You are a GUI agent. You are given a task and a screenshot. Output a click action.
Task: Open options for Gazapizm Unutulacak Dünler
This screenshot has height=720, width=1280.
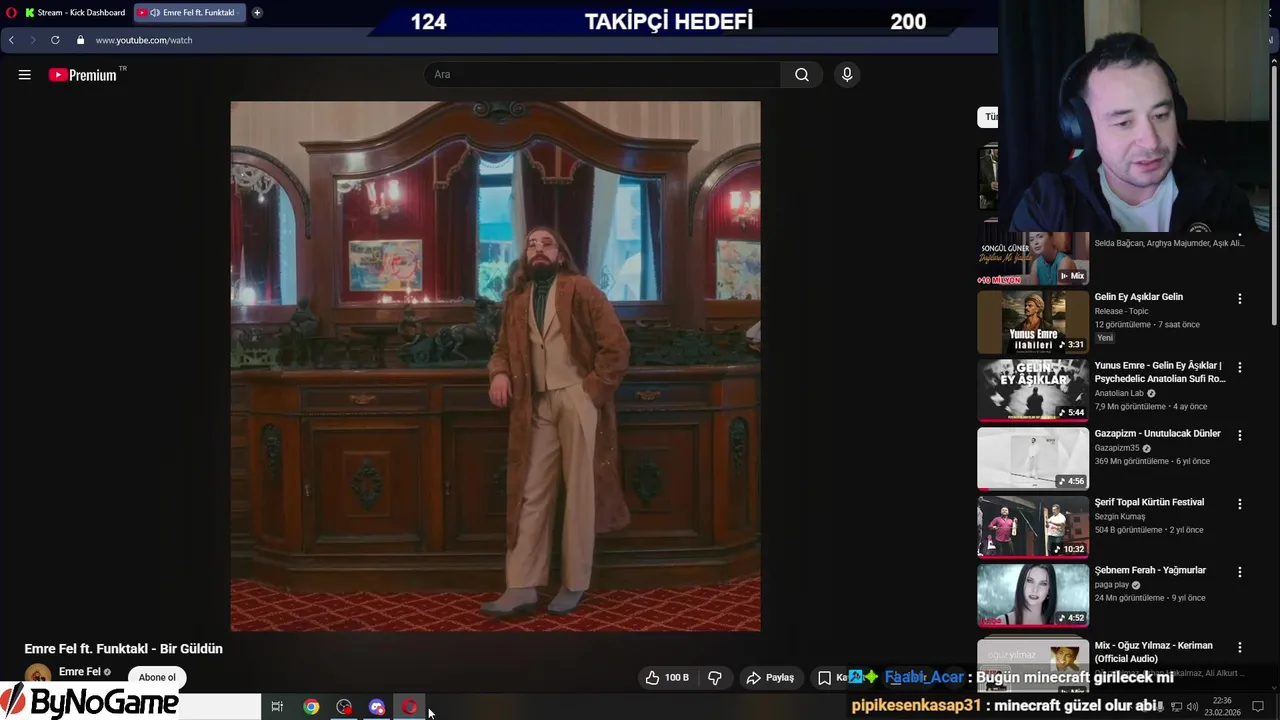pos(1240,436)
